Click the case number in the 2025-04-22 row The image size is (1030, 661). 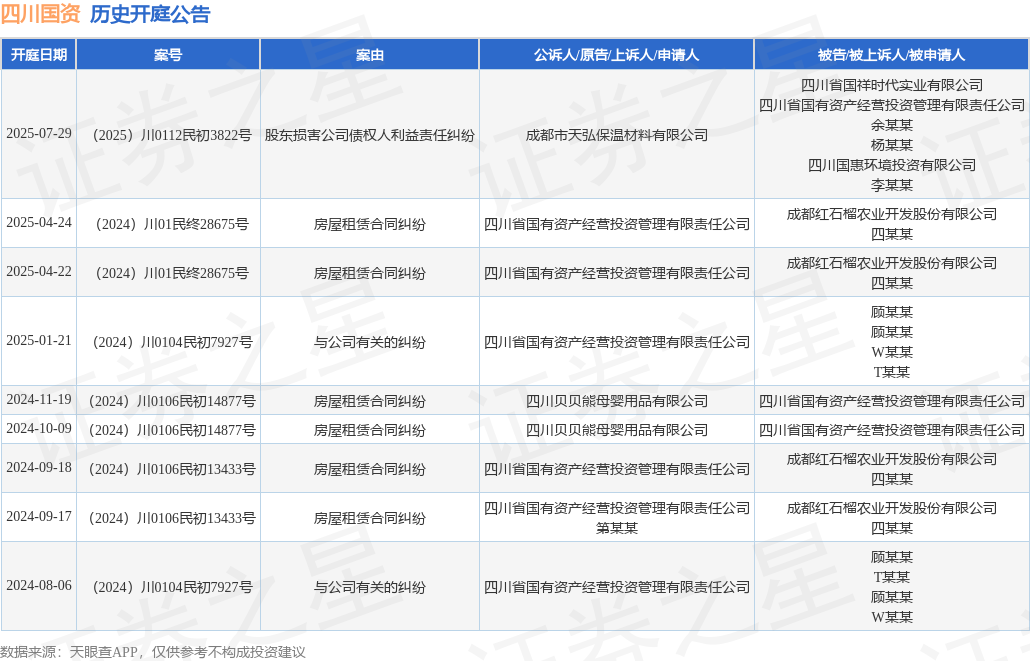coord(169,273)
